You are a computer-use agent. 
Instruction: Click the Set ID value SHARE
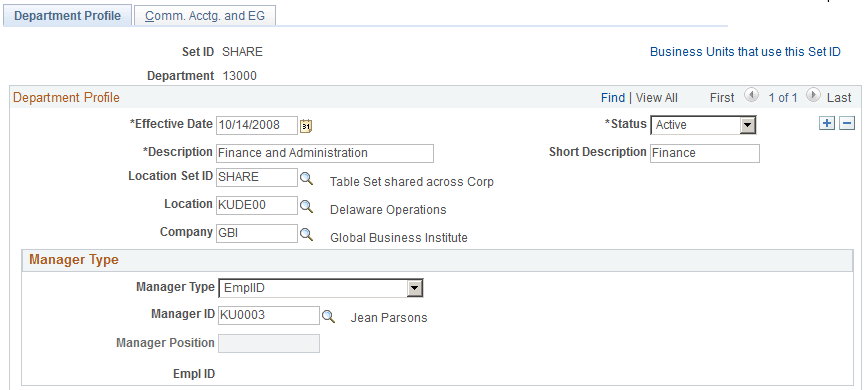point(242,52)
